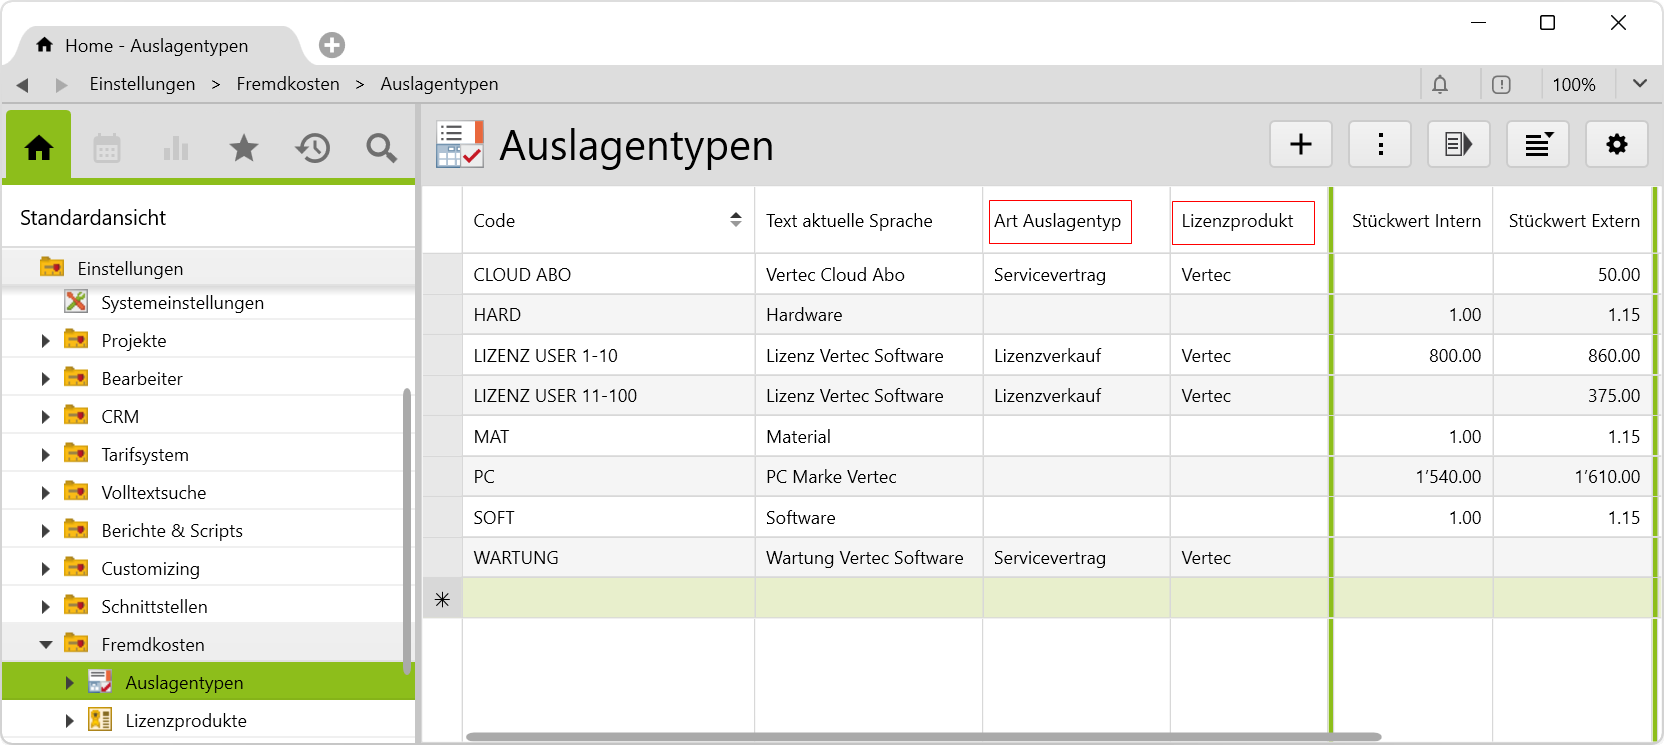This screenshot has height=745, width=1664.
Task: Click the empty Code cell in new row
Action: pyautogui.click(x=608, y=598)
